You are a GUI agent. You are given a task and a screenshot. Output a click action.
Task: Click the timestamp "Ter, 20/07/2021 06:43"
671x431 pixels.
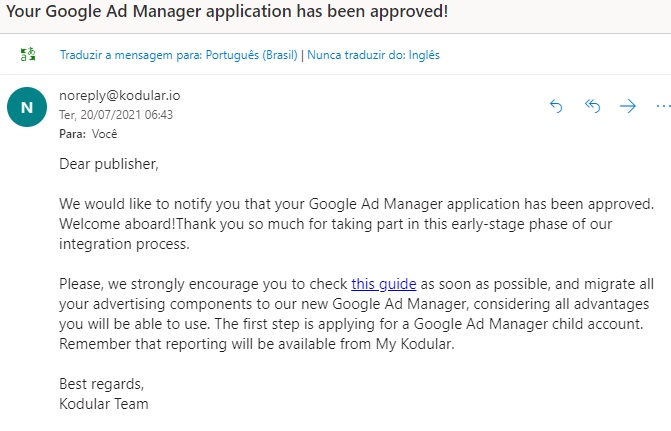tap(116, 115)
